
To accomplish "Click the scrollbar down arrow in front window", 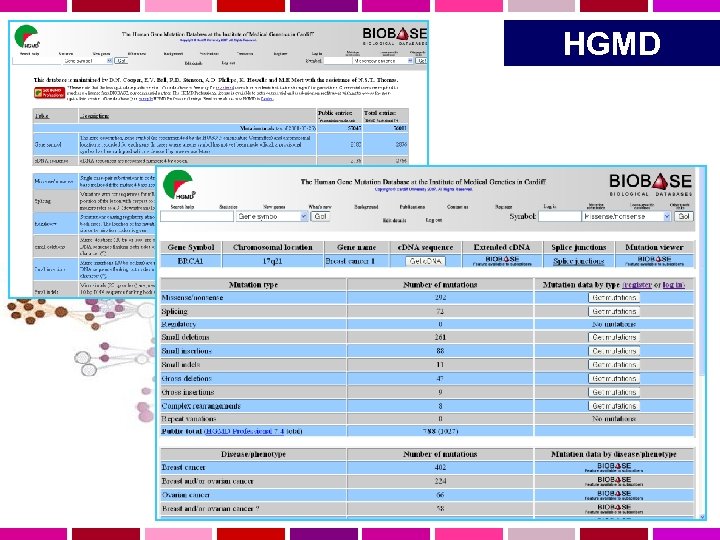I will click(701, 517).
